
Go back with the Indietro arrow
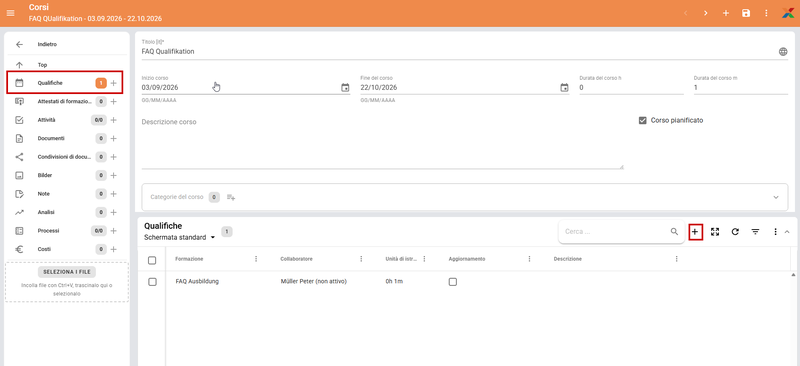pyautogui.click(x=19, y=44)
